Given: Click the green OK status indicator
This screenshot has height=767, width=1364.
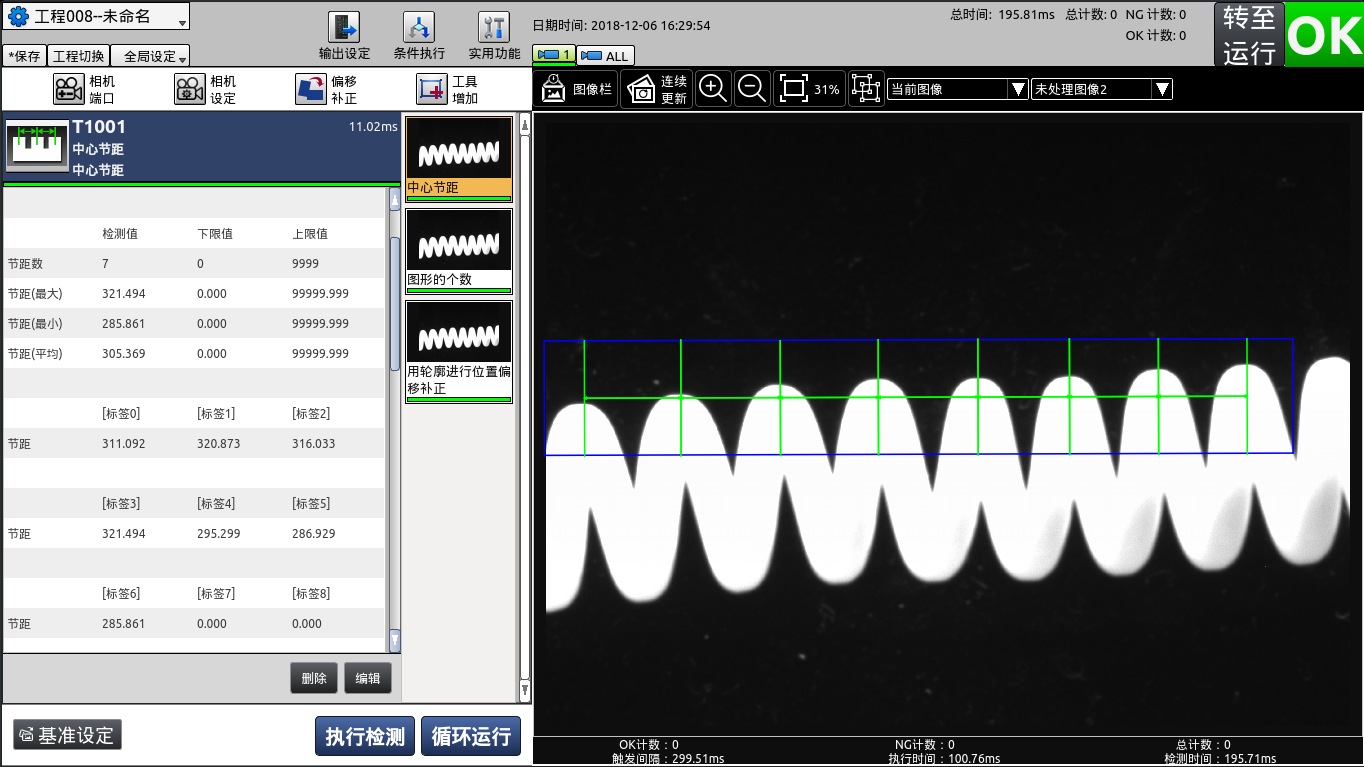Looking at the screenshot, I should coord(1324,35).
